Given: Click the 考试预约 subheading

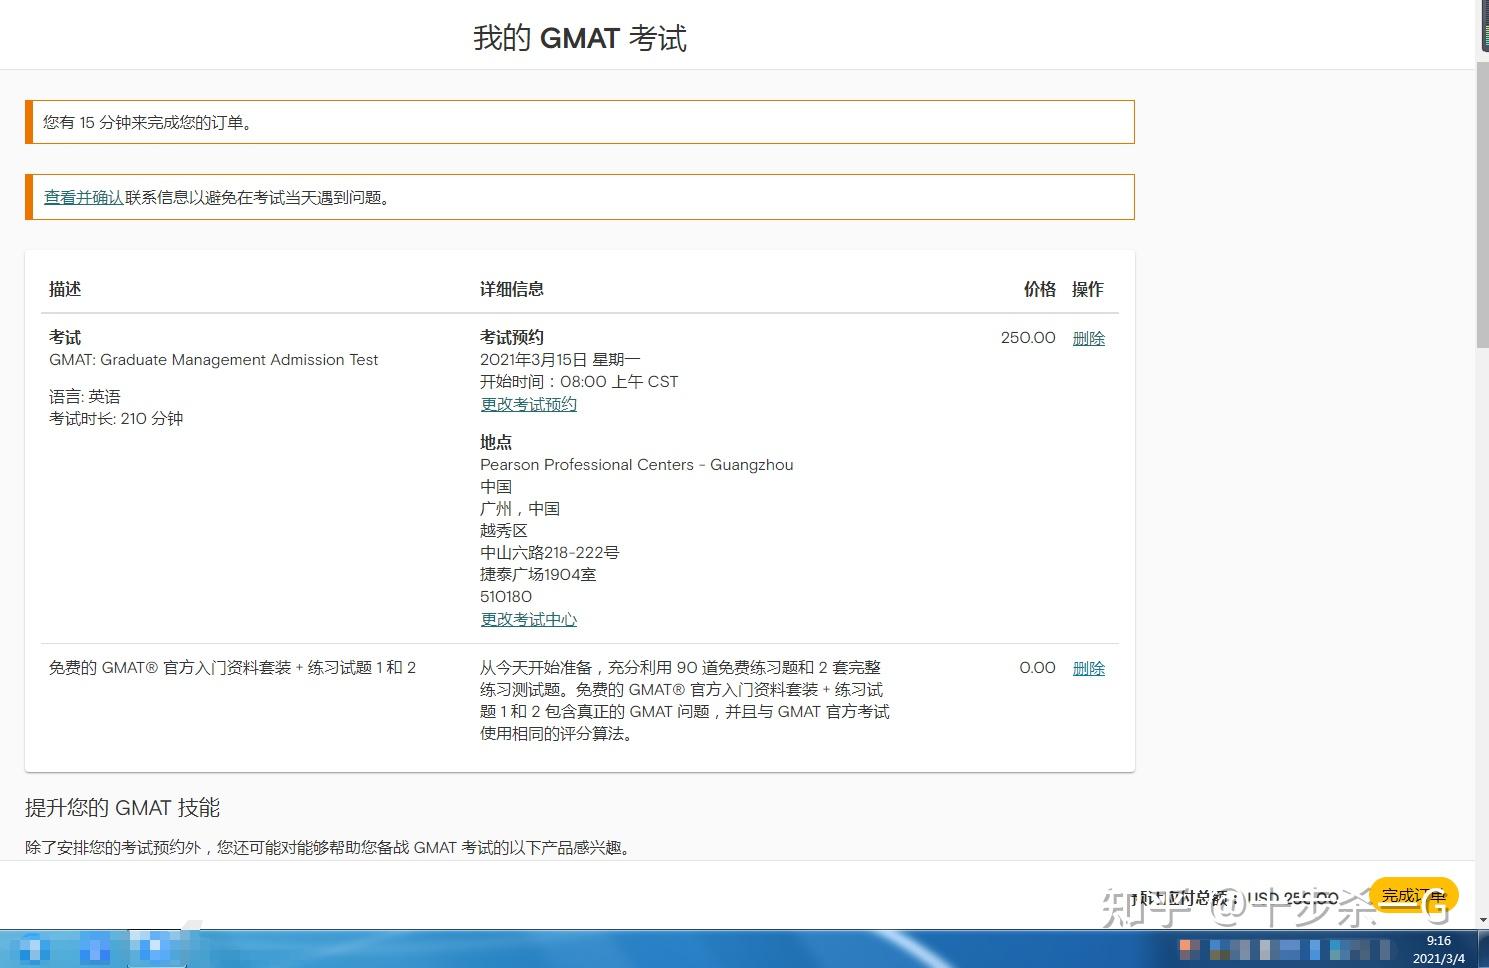Looking at the screenshot, I should (512, 337).
